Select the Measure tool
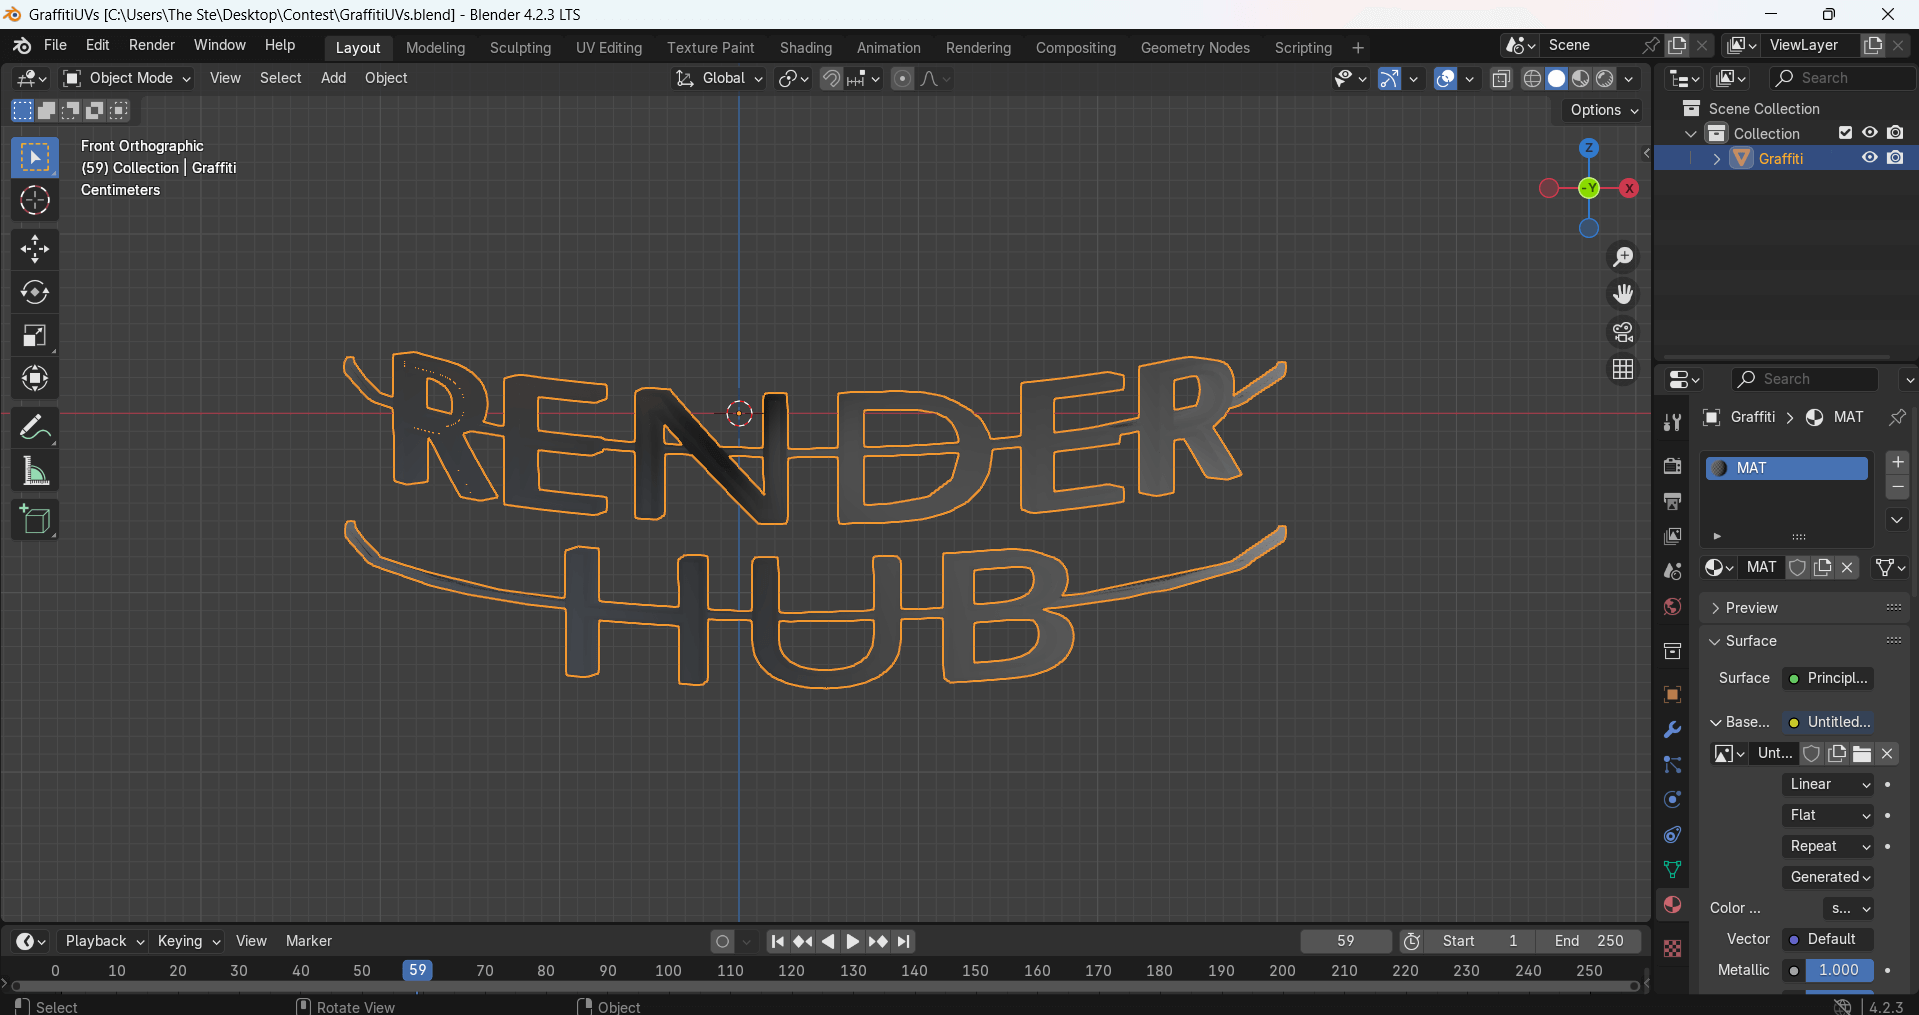Image resolution: width=1919 pixels, height=1015 pixels. coord(35,471)
